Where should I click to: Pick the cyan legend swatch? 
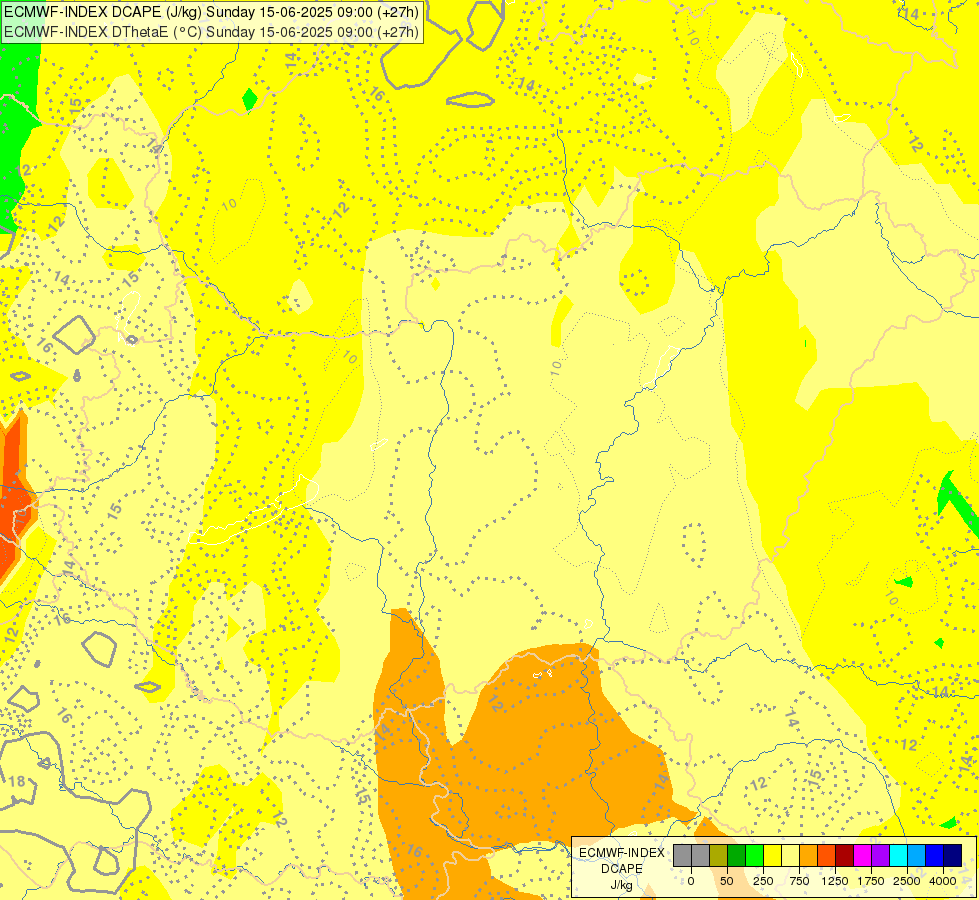point(898,856)
